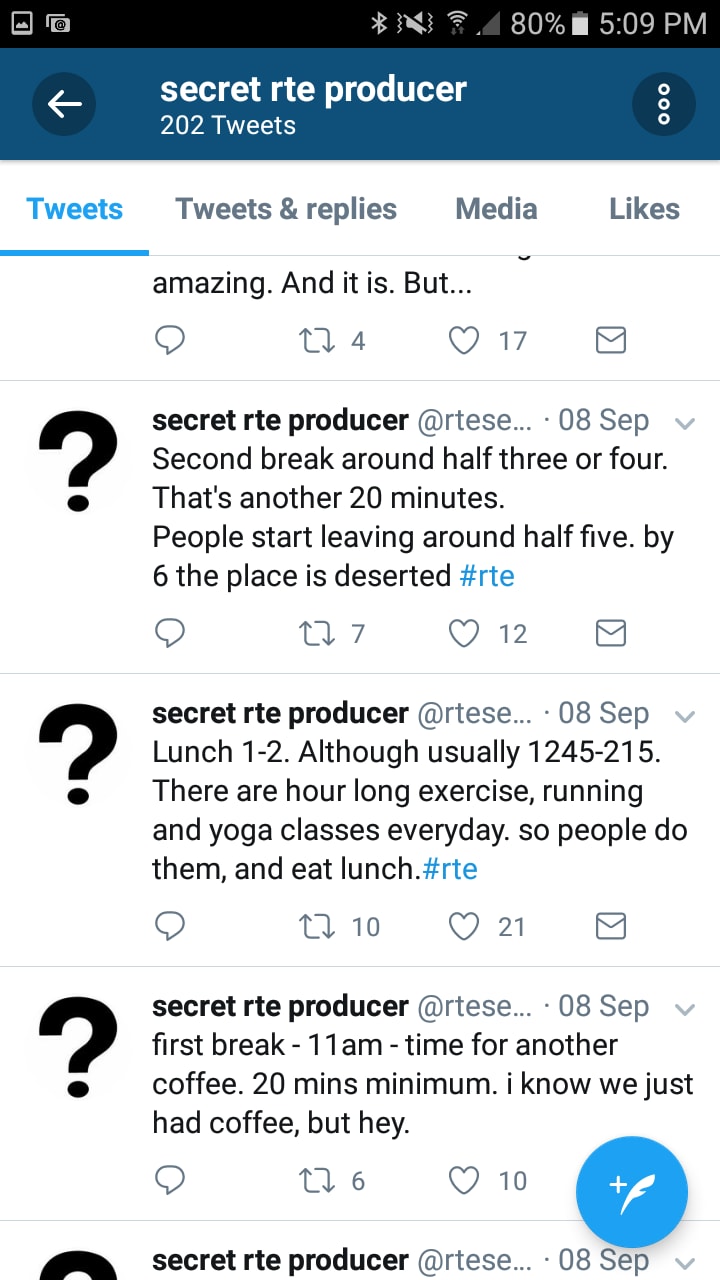Open the three-dot overflow menu
Screen dimensions: 720x1280
664,103
